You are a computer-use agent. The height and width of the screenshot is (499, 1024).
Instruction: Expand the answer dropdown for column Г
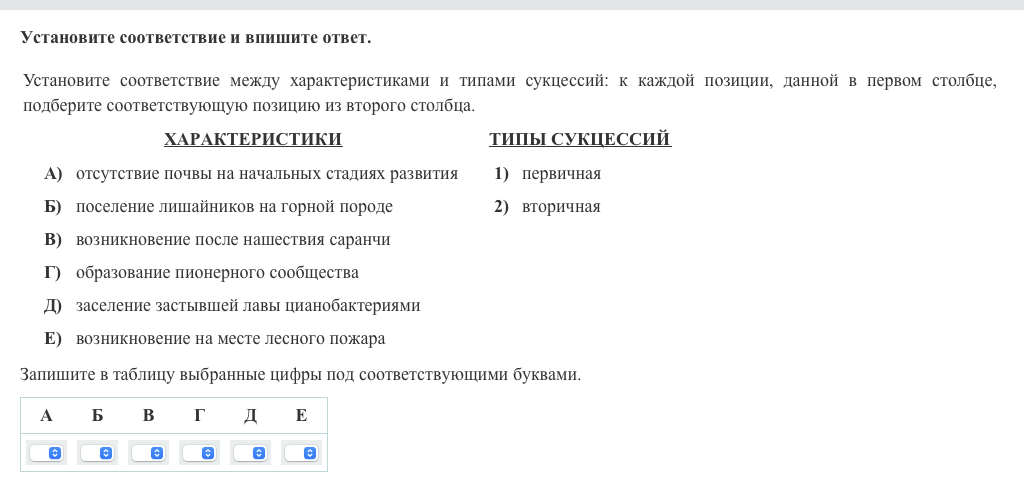click(x=200, y=453)
